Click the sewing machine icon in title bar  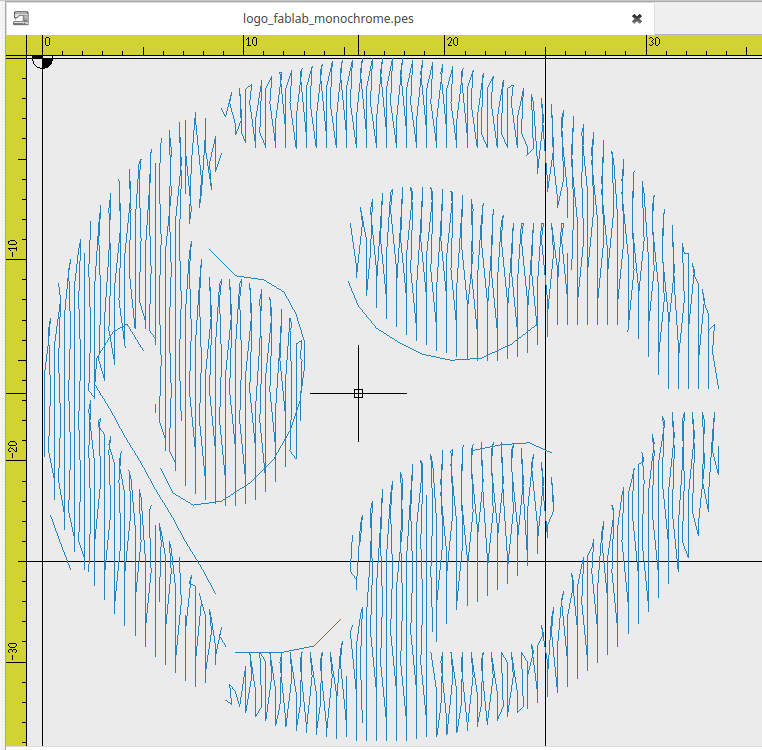pyautogui.click(x=21, y=18)
